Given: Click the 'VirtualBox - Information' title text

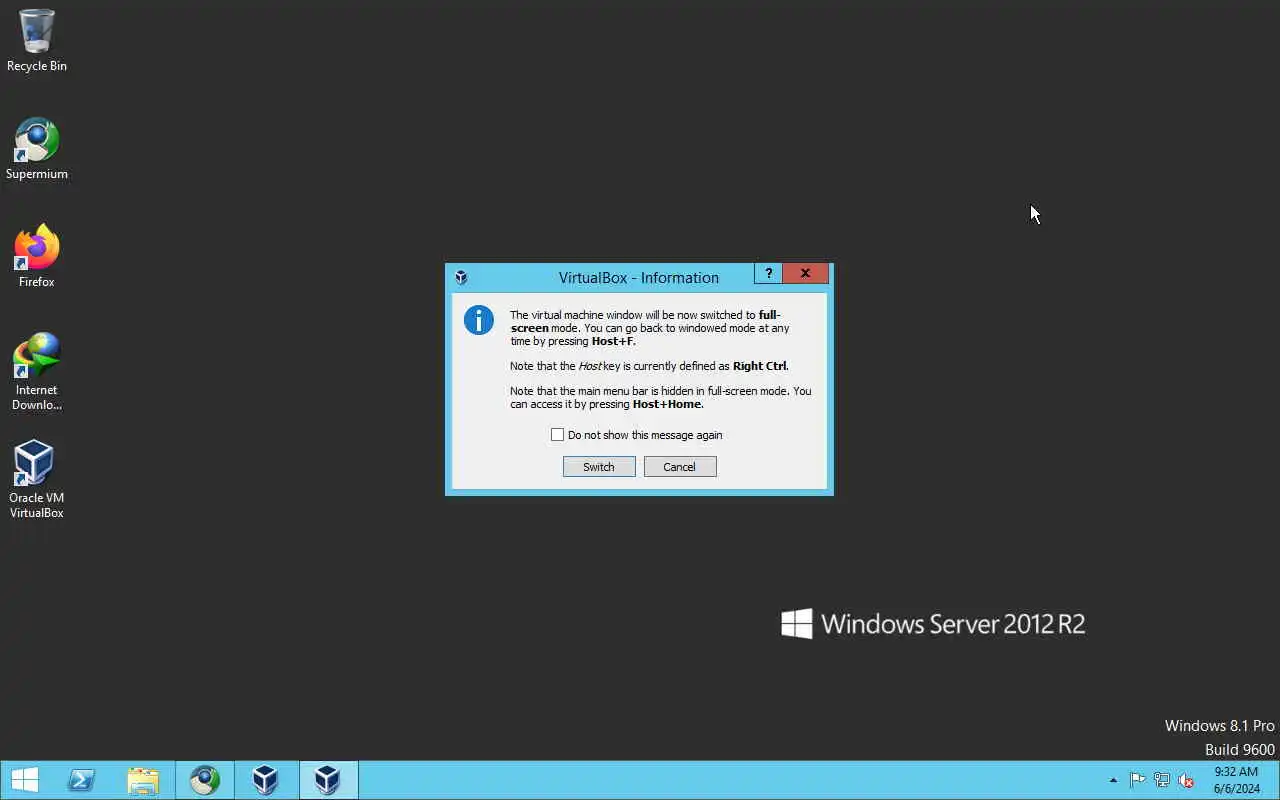Looking at the screenshot, I should click(639, 278).
